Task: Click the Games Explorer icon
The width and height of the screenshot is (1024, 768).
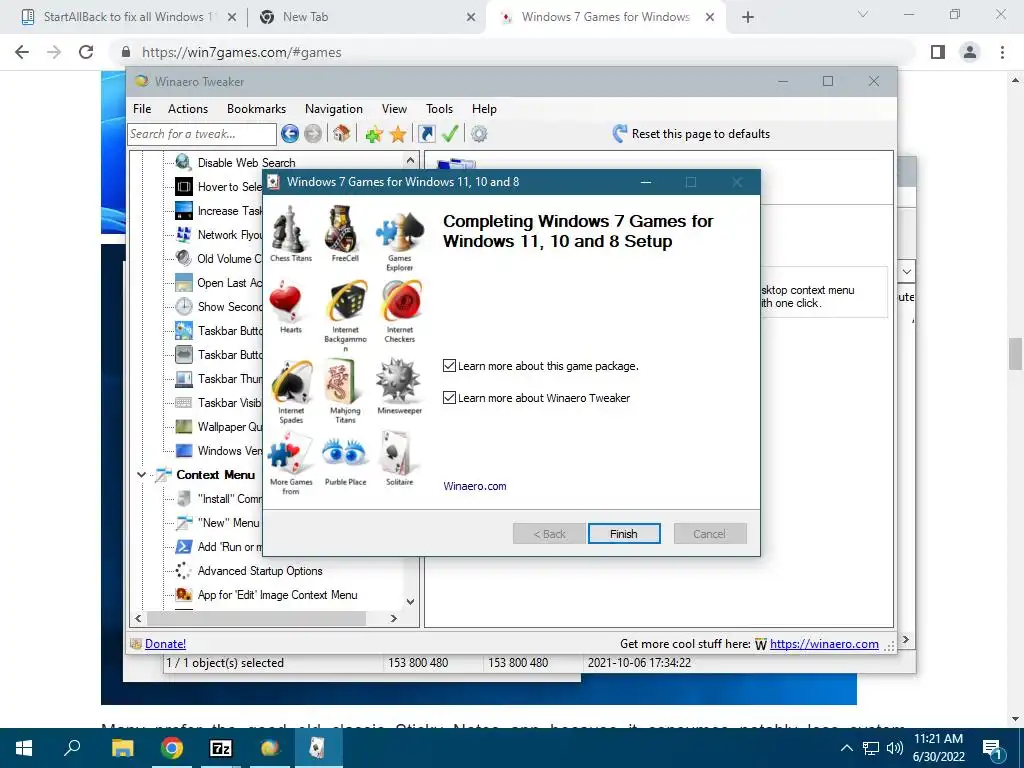Action: click(399, 232)
